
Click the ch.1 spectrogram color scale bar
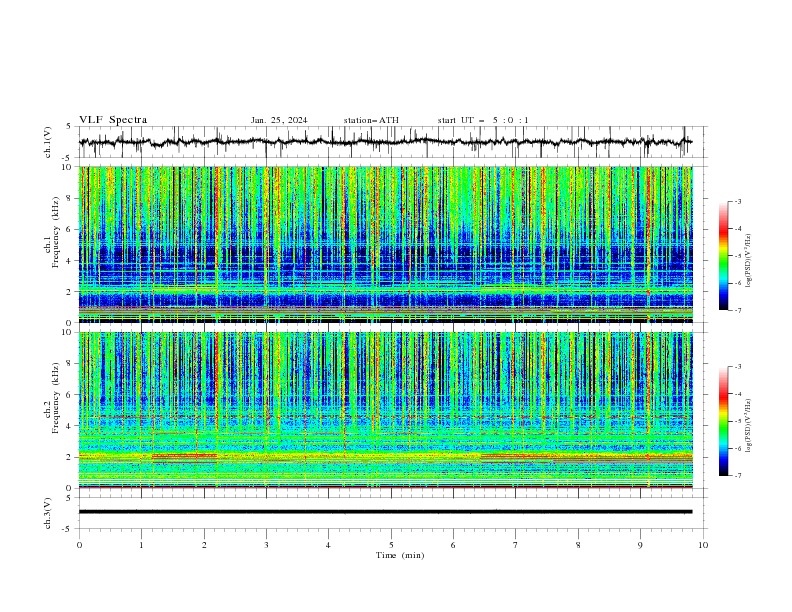(723, 256)
